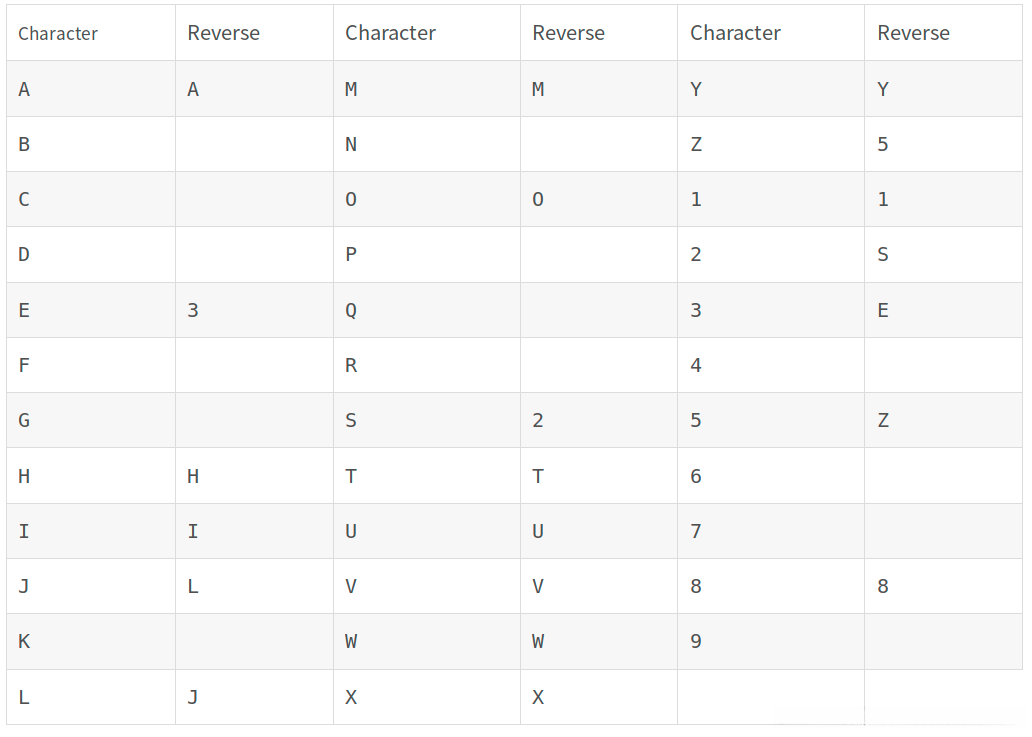Select the character cell Q

coord(351,310)
